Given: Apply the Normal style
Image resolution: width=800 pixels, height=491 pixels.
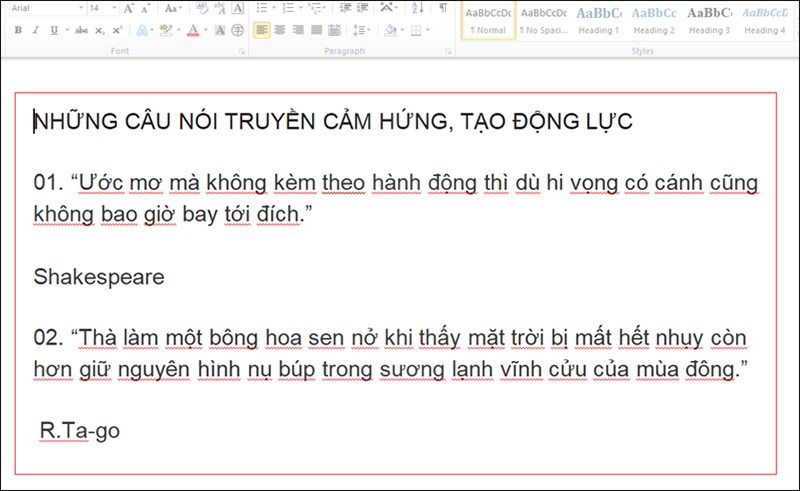Looking at the screenshot, I should [488, 20].
